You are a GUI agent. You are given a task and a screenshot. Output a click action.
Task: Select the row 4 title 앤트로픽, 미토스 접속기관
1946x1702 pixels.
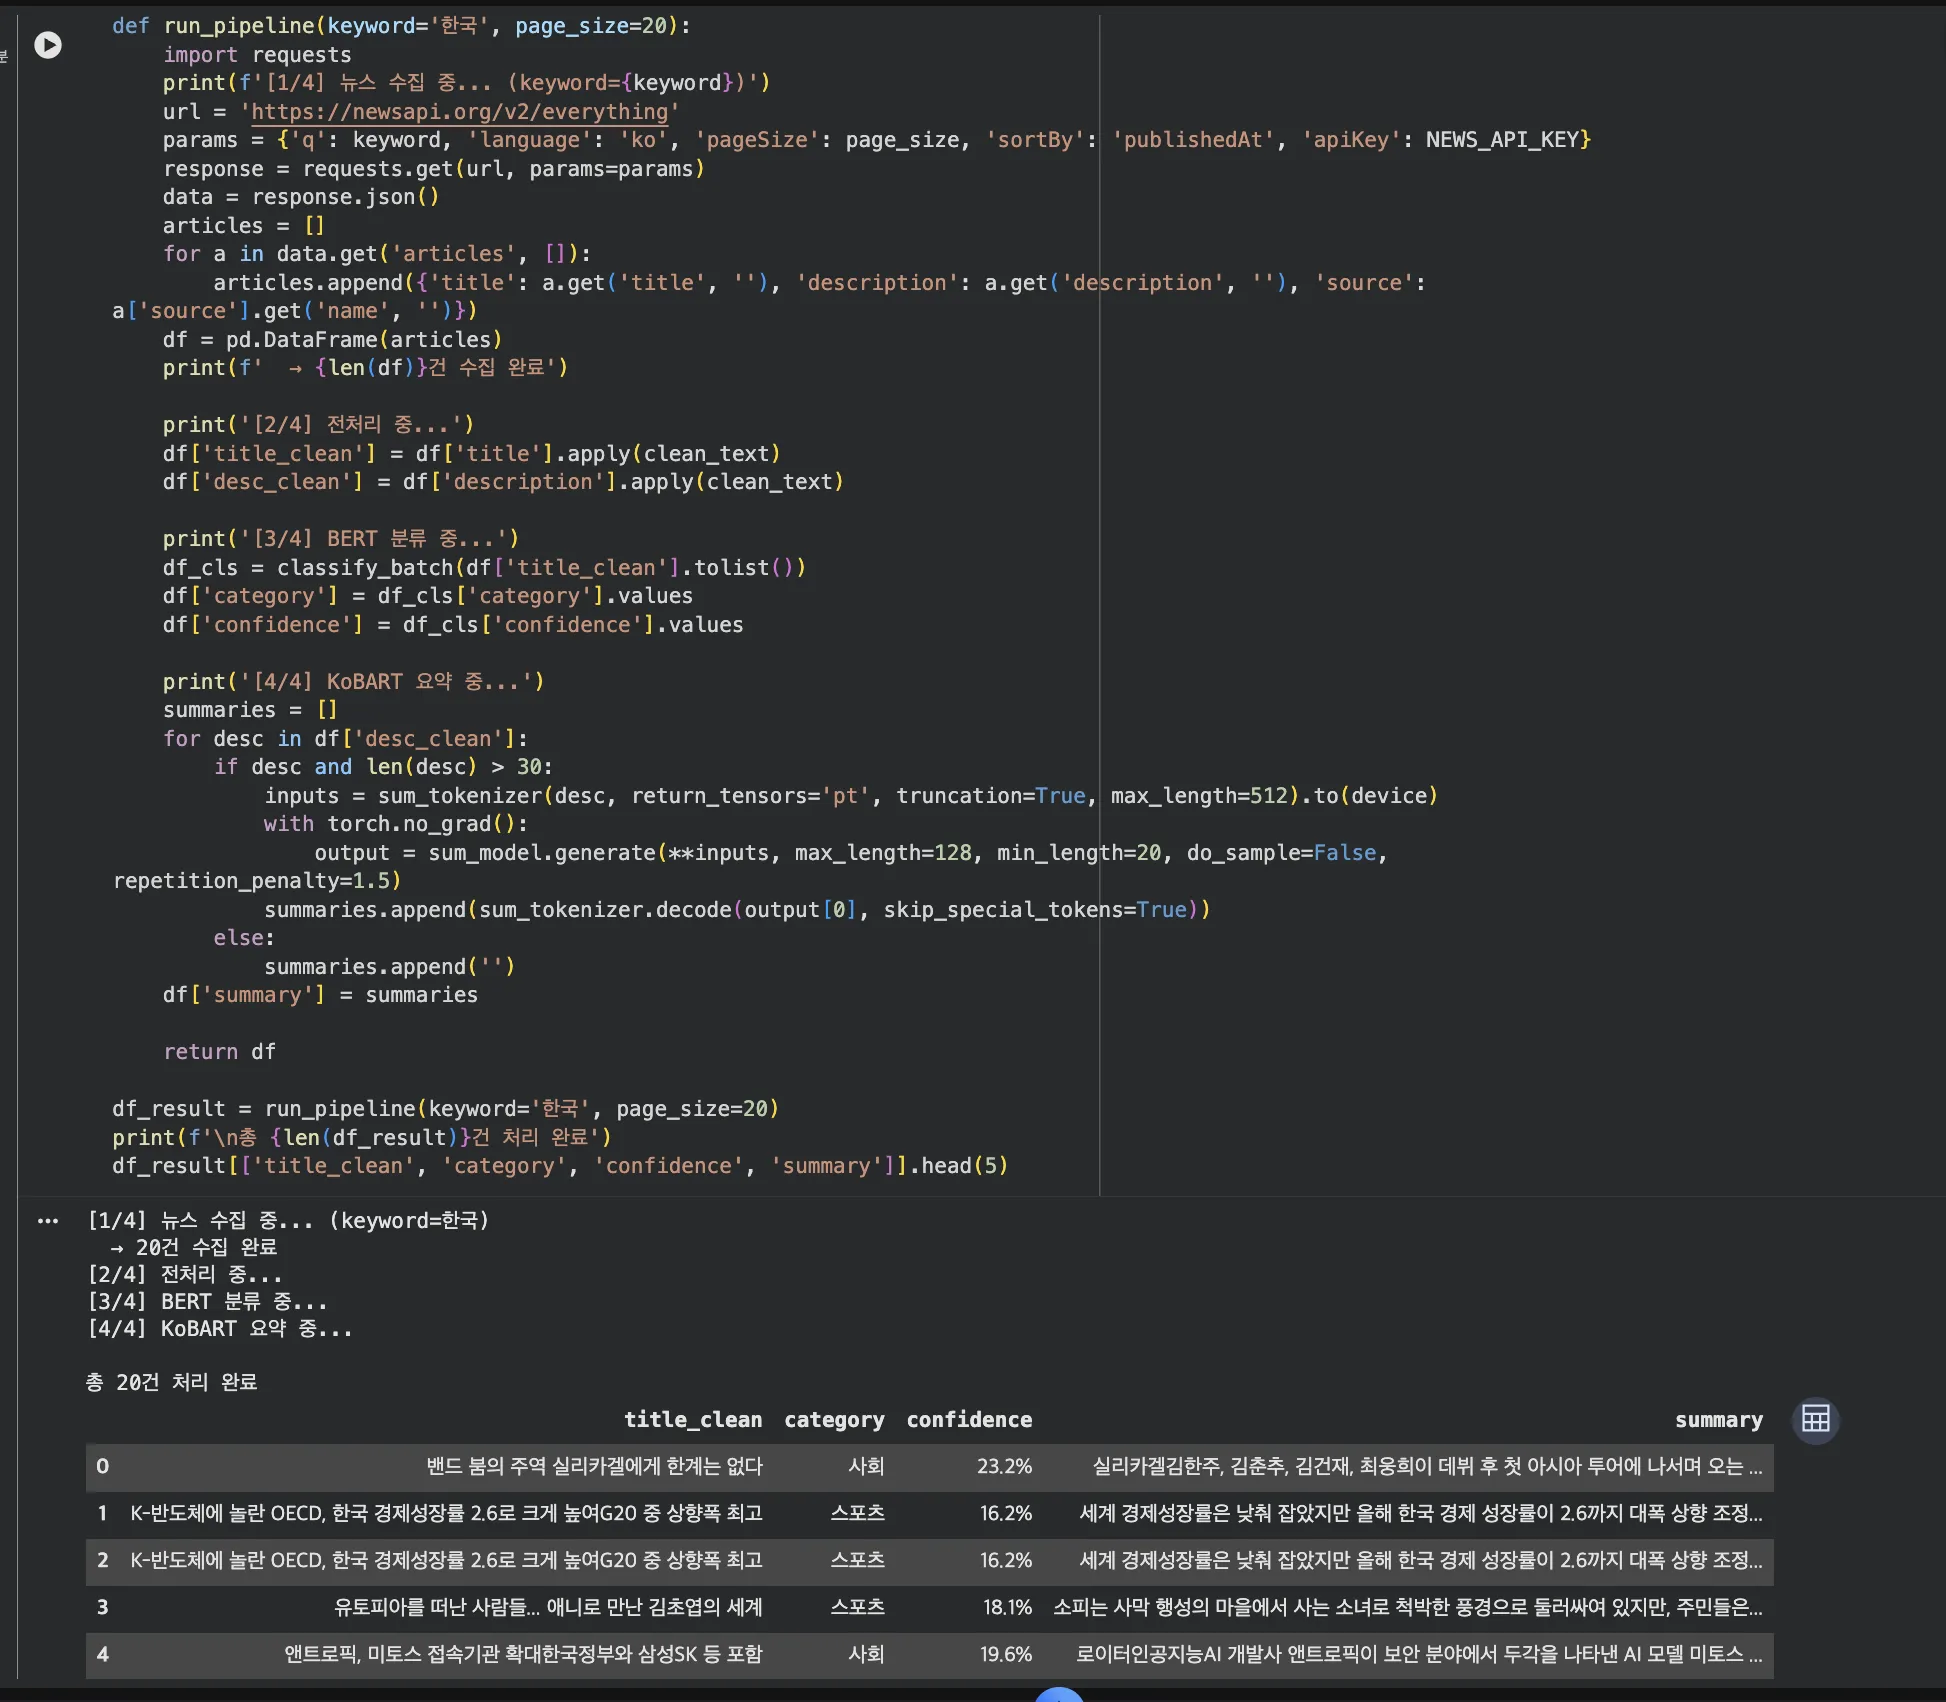[x=523, y=1655]
